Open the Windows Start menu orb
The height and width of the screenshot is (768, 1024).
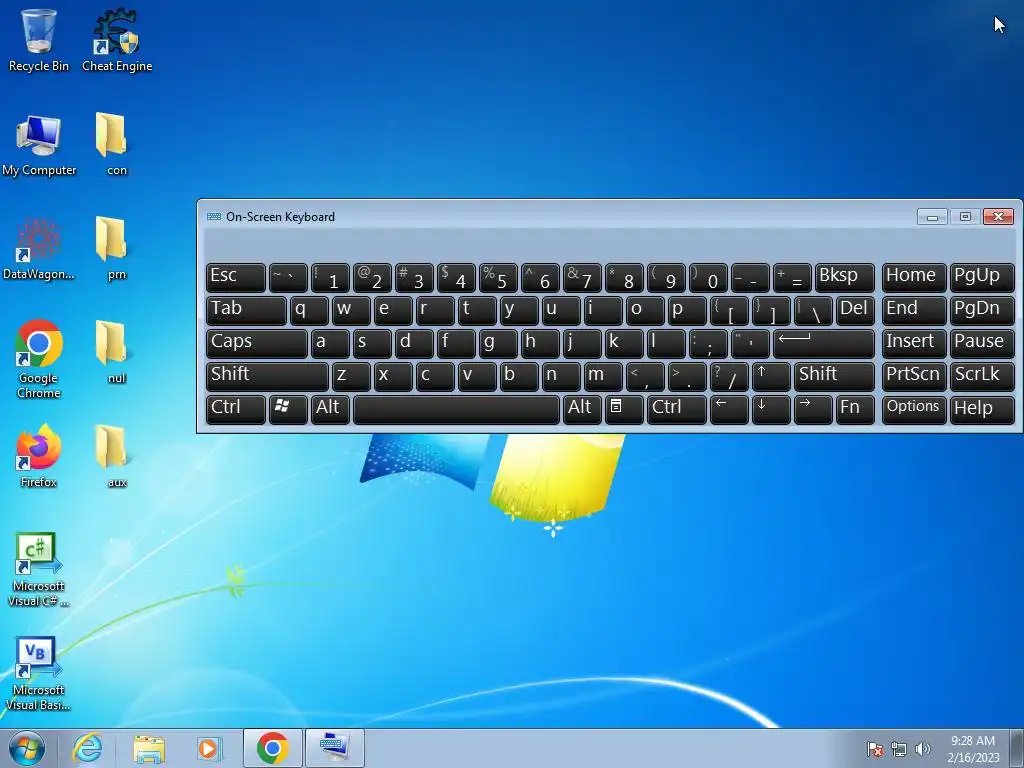(26, 748)
